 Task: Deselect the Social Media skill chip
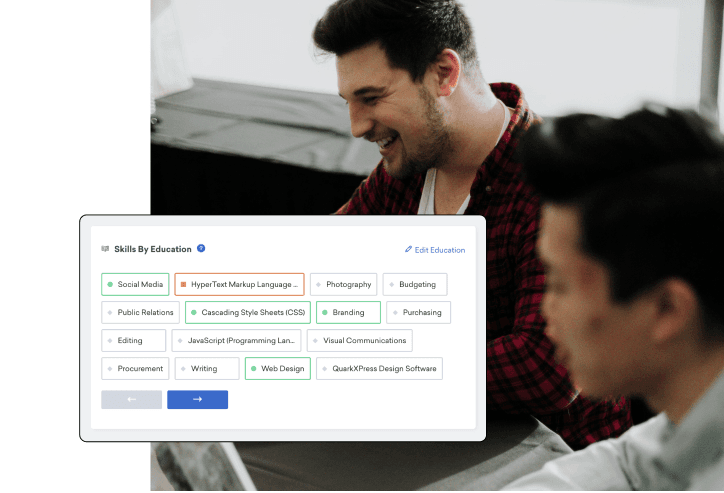tap(135, 285)
